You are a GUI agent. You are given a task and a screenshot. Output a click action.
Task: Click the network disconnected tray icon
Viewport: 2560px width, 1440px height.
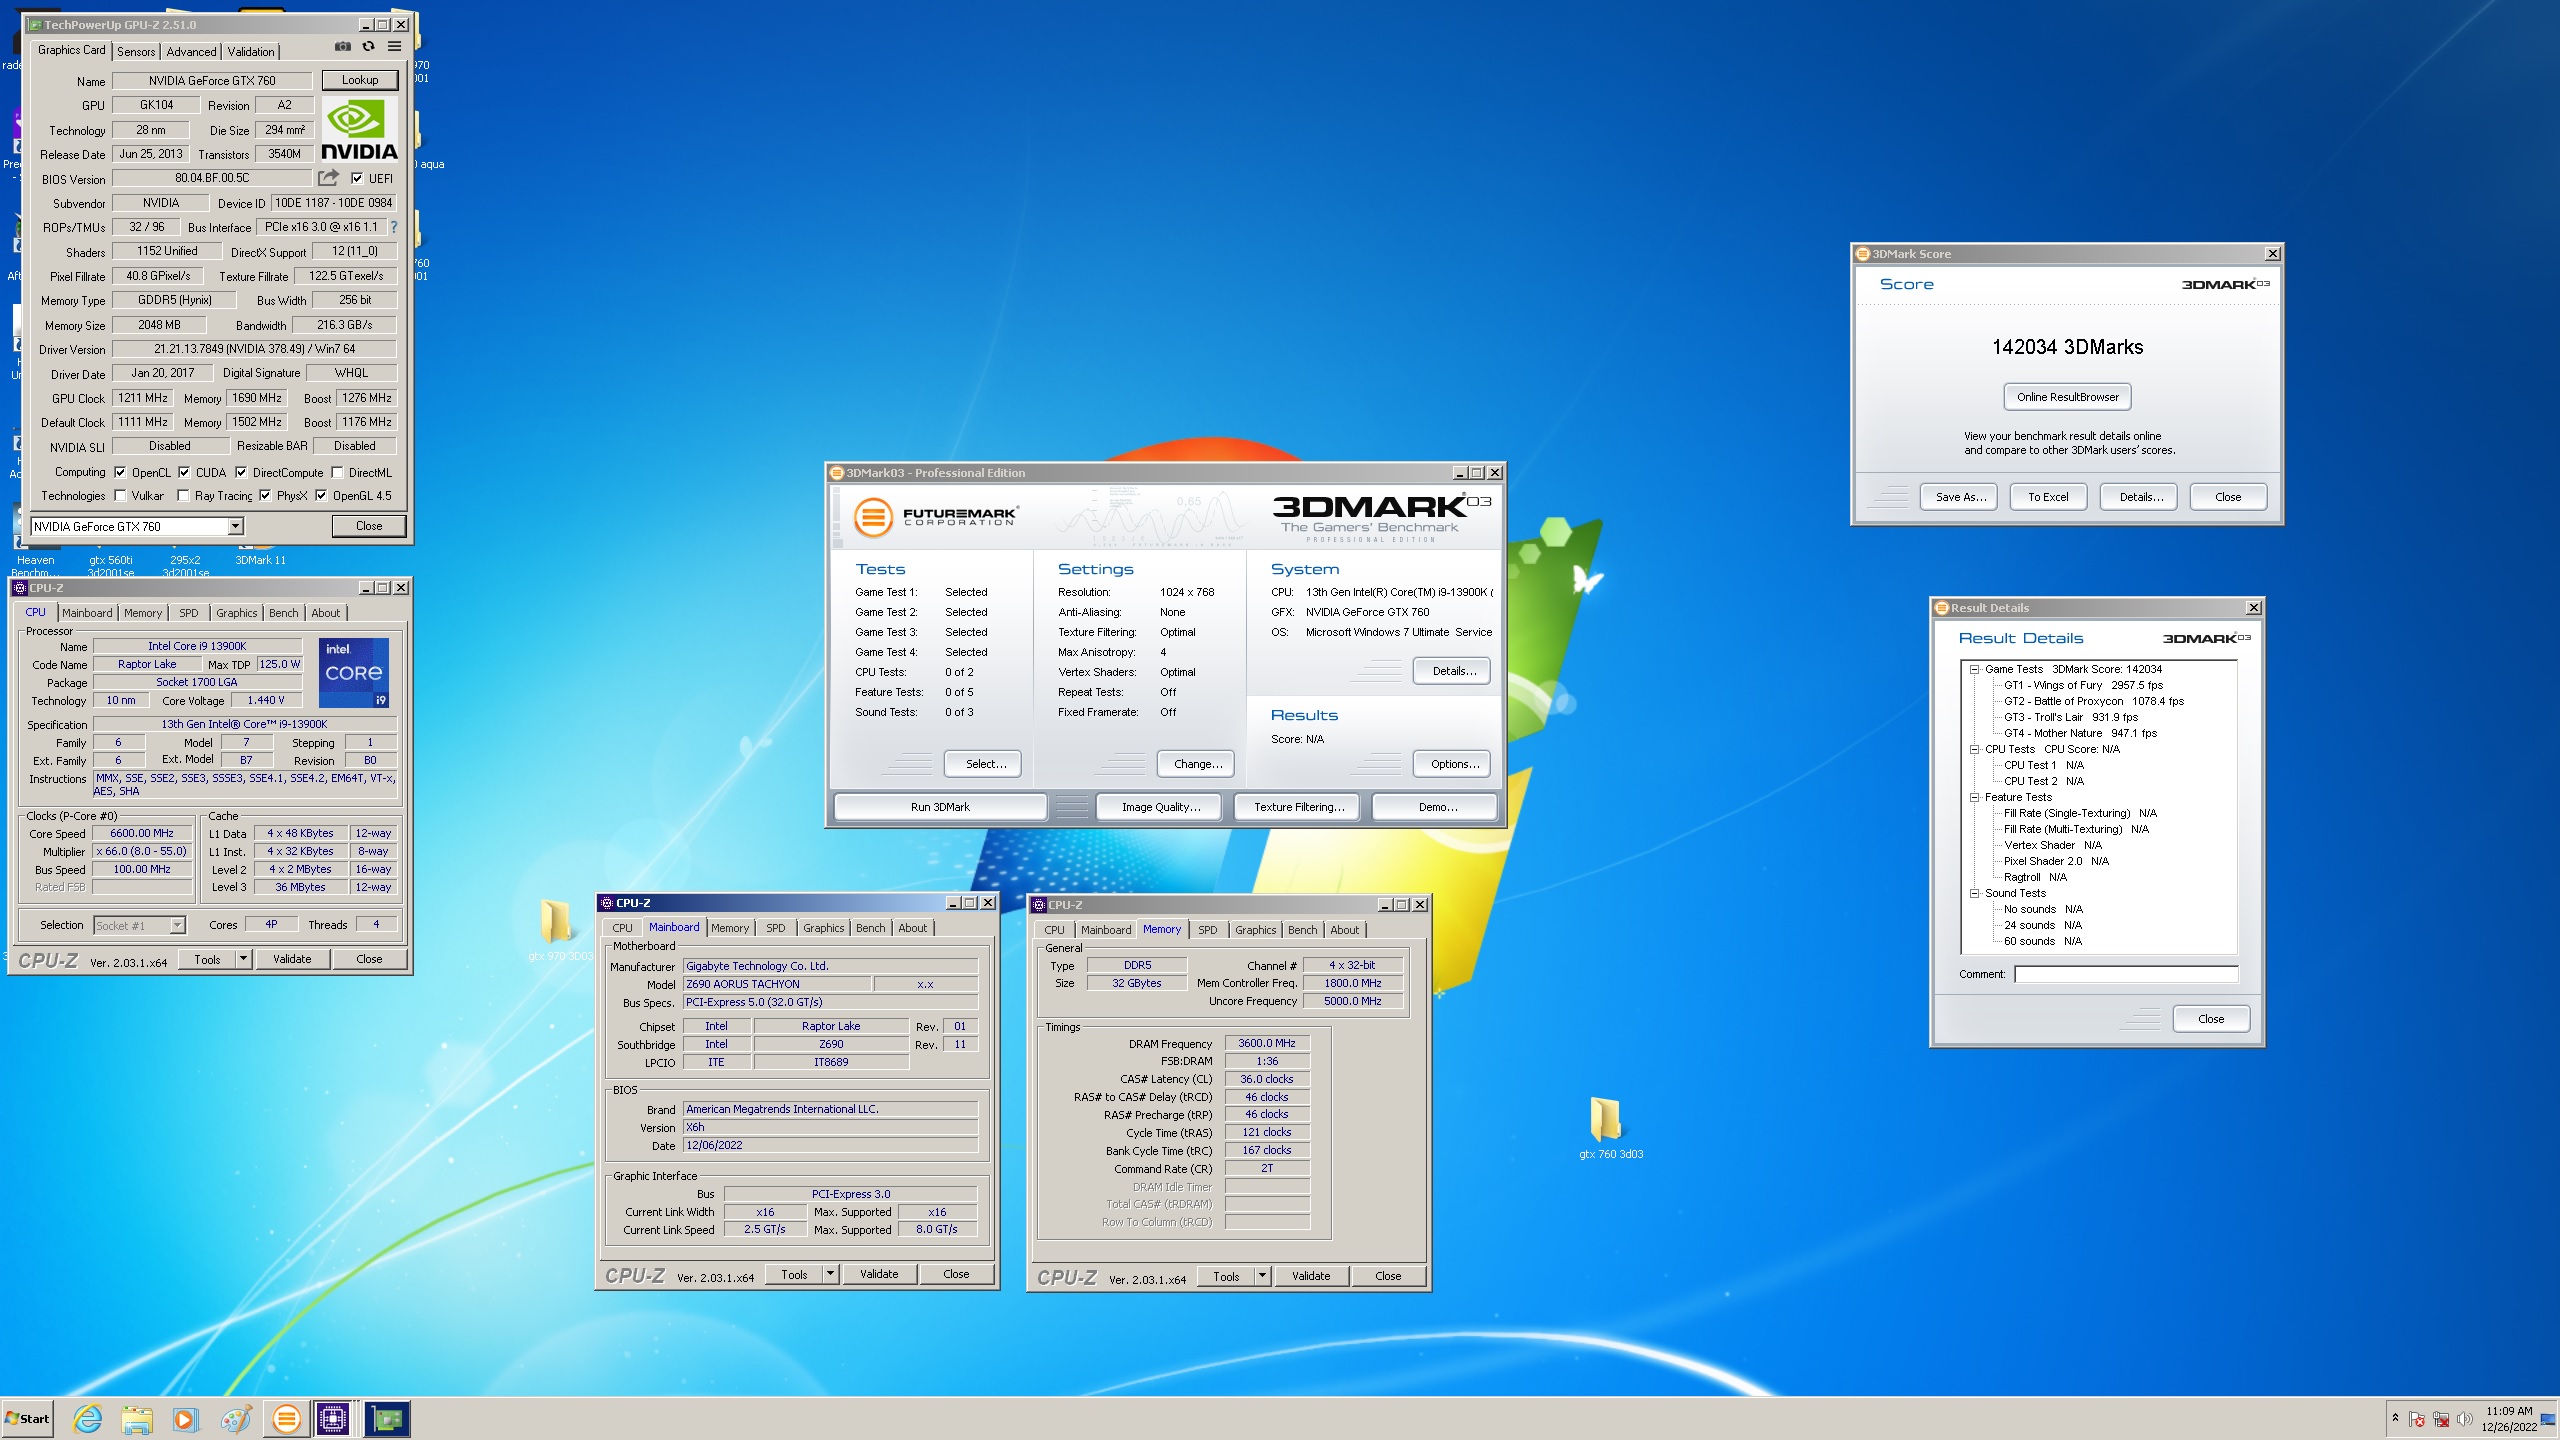point(2441,1419)
